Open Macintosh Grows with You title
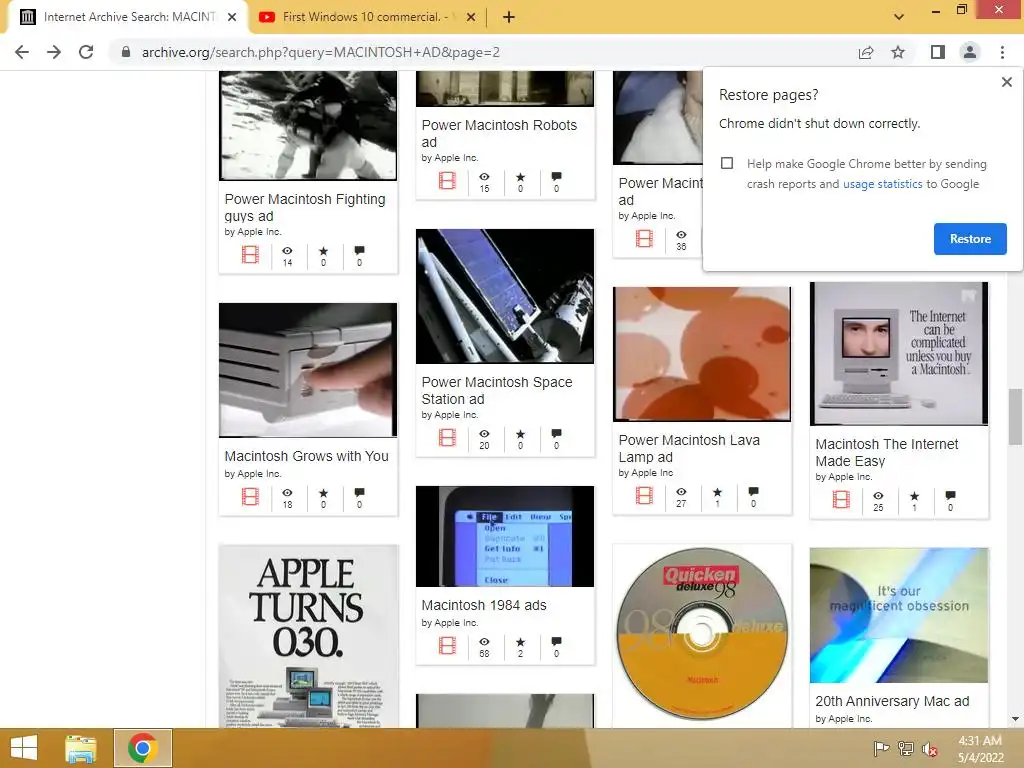The height and width of the screenshot is (768, 1024). pyautogui.click(x=306, y=456)
